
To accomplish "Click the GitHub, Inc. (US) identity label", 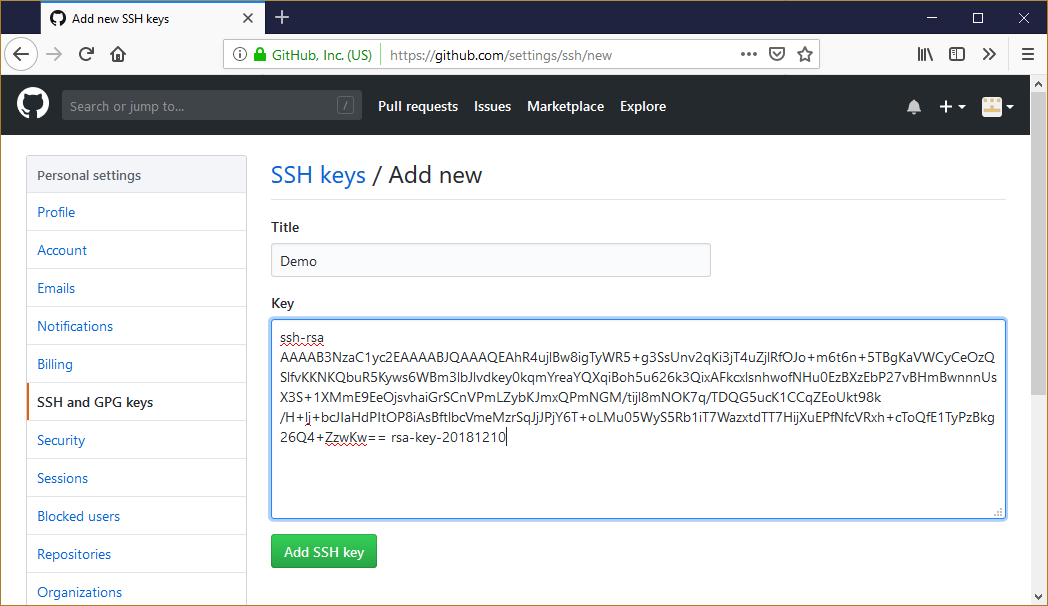I will 321,55.
